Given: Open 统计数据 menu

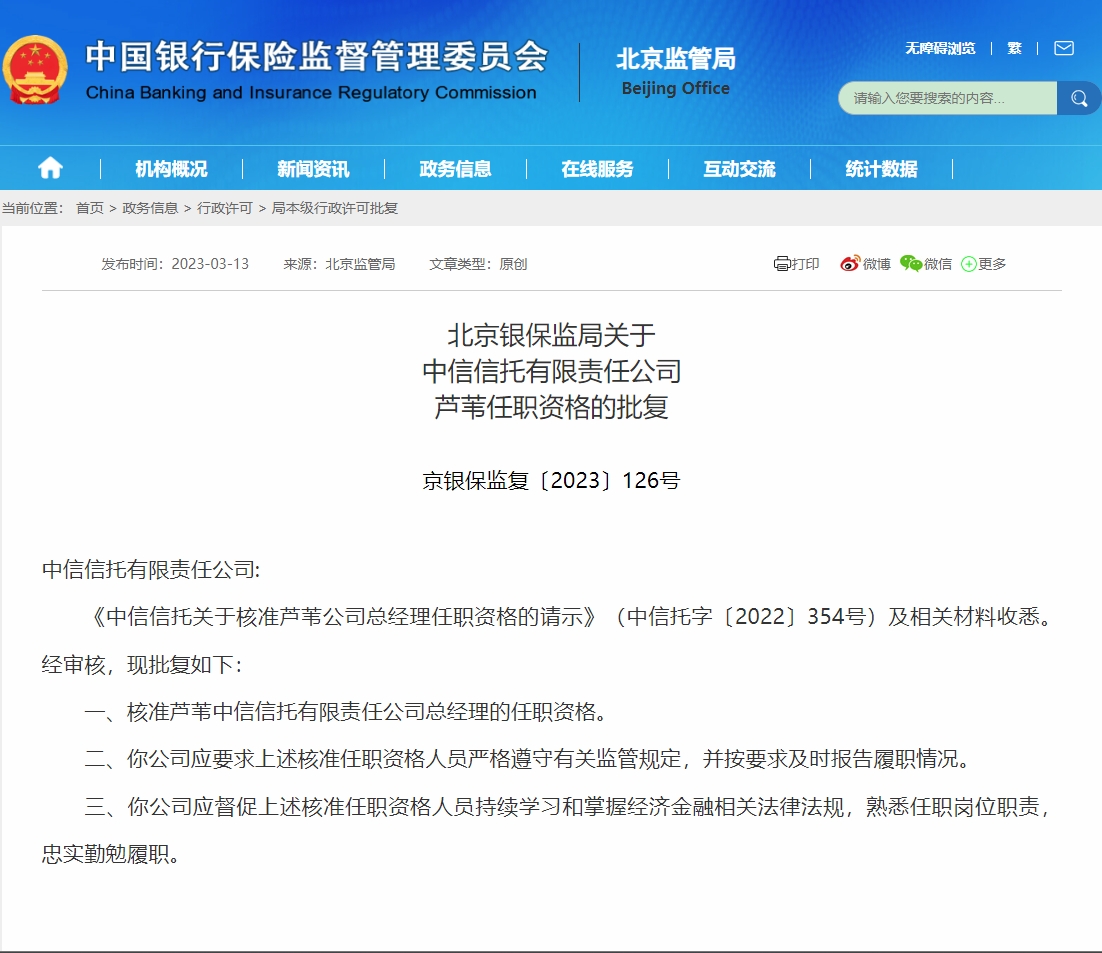Looking at the screenshot, I should (881, 169).
